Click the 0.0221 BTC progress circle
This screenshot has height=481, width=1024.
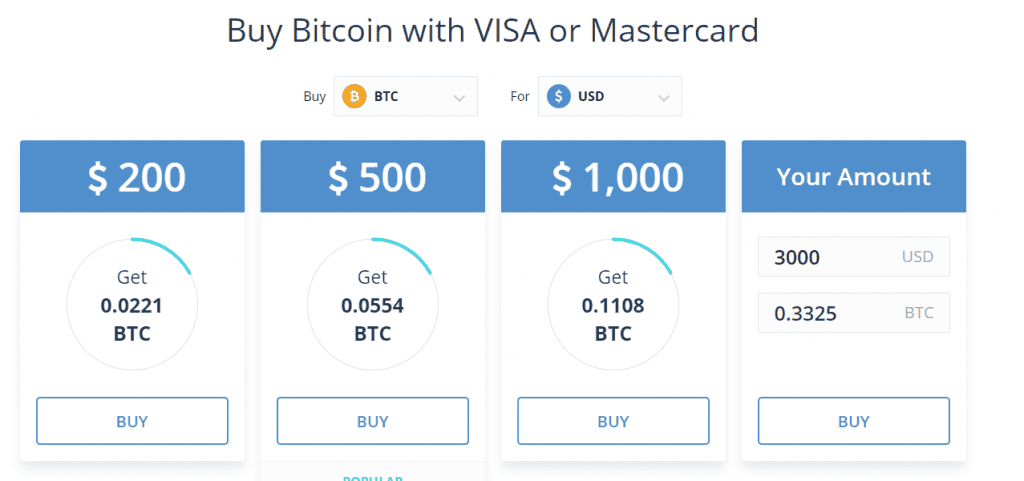(x=132, y=304)
